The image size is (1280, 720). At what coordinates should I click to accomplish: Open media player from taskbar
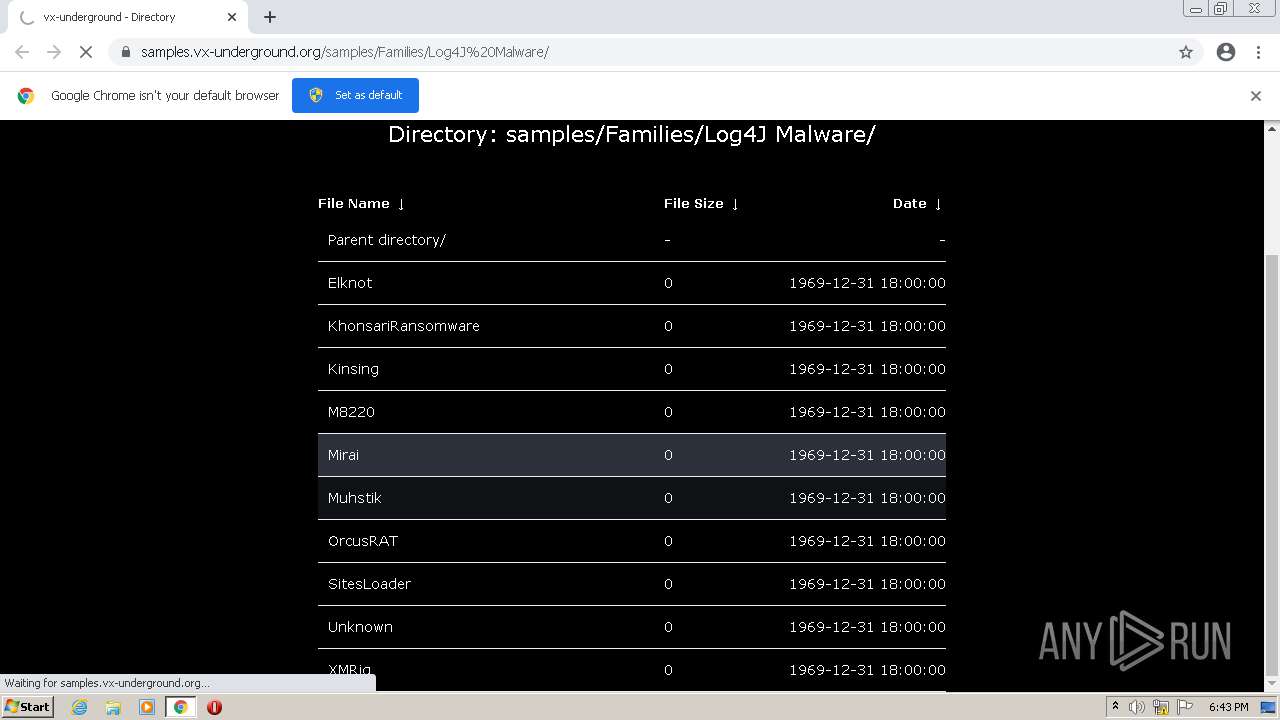click(147, 707)
